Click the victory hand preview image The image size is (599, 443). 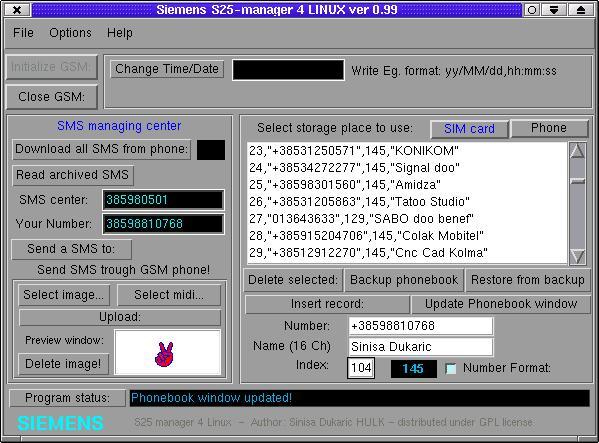pyautogui.click(x=164, y=354)
